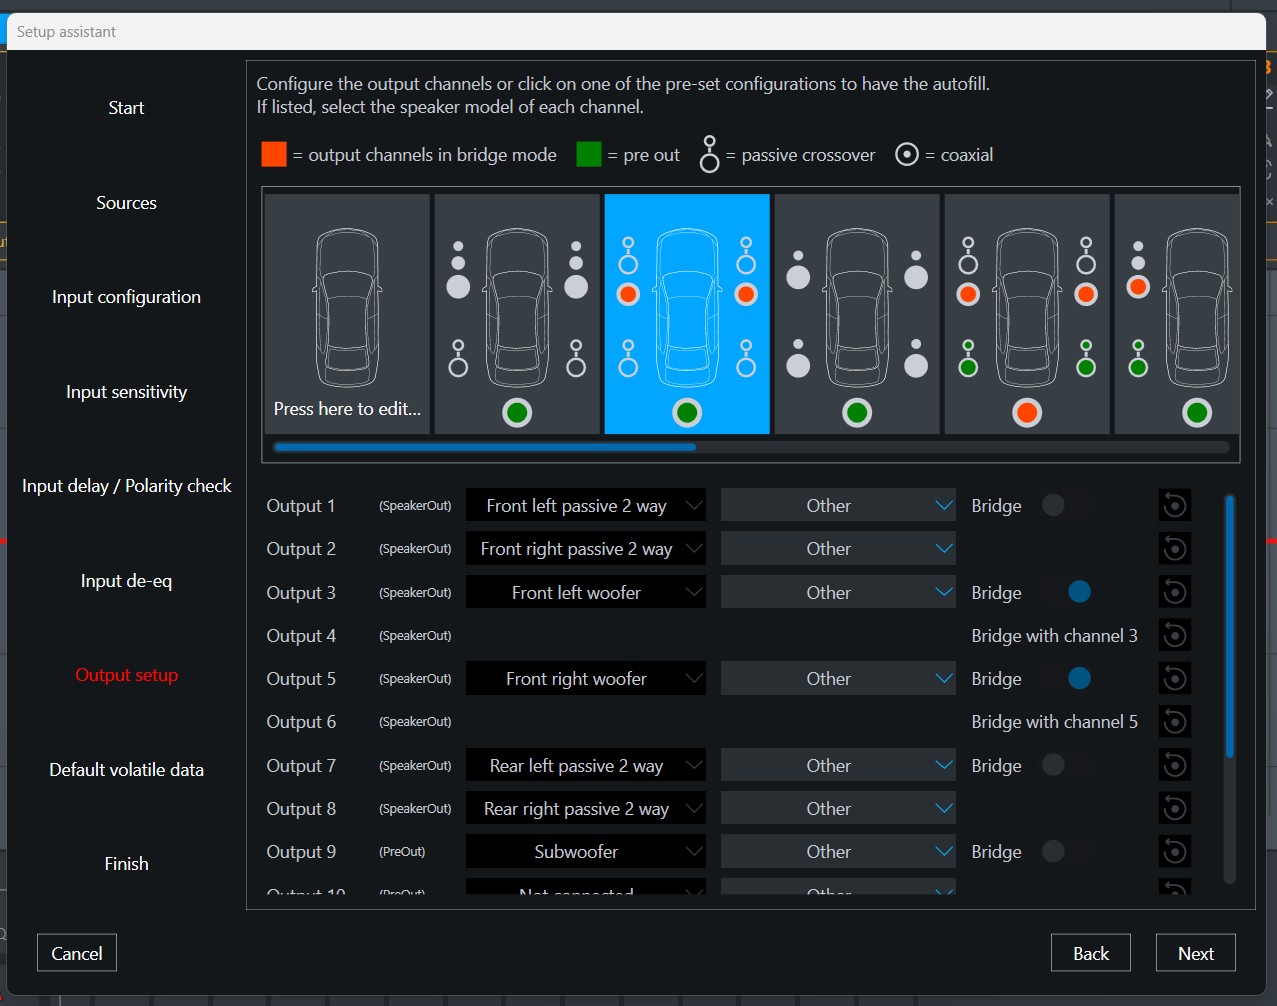
Task: Open the Other model dropdown on Output 7
Action: (838, 766)
